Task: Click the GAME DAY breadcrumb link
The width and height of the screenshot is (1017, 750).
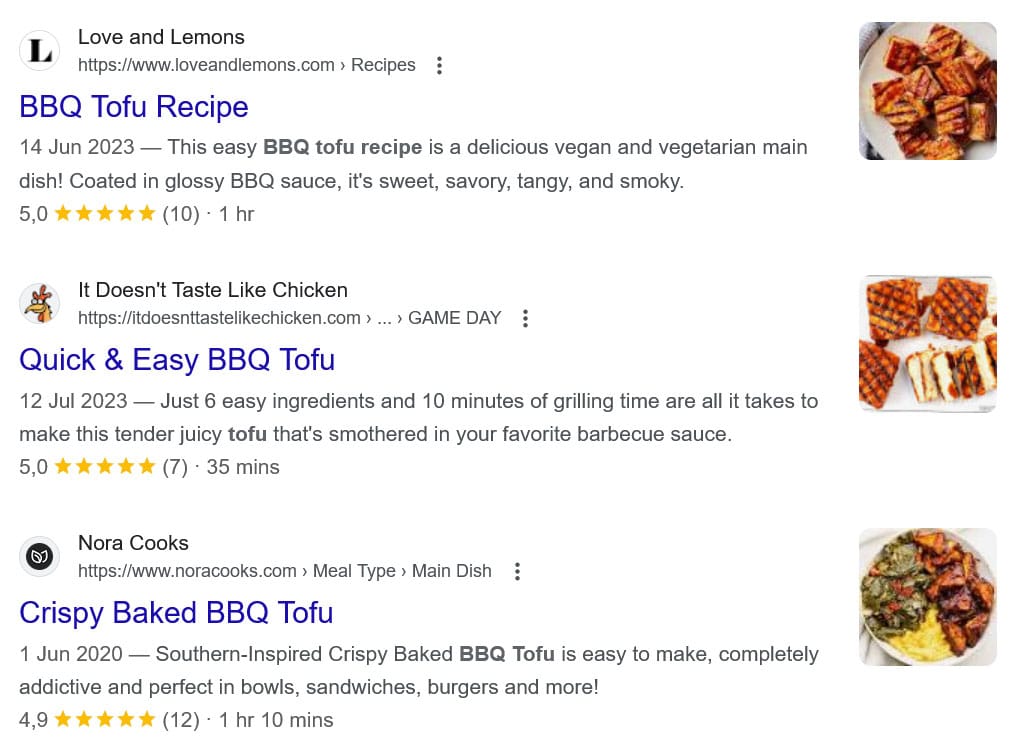Action: [455, 318]
